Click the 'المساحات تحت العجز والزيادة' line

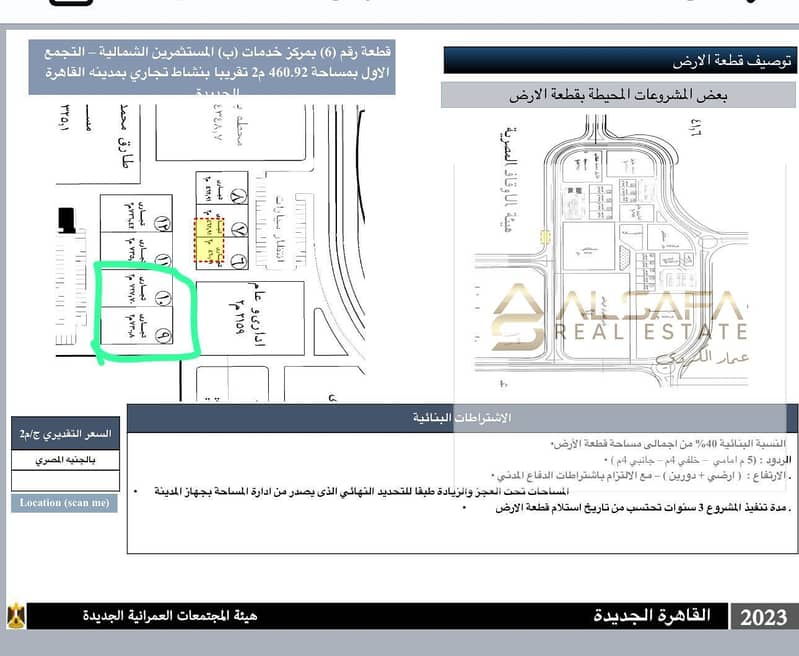(x=361, y=491)
